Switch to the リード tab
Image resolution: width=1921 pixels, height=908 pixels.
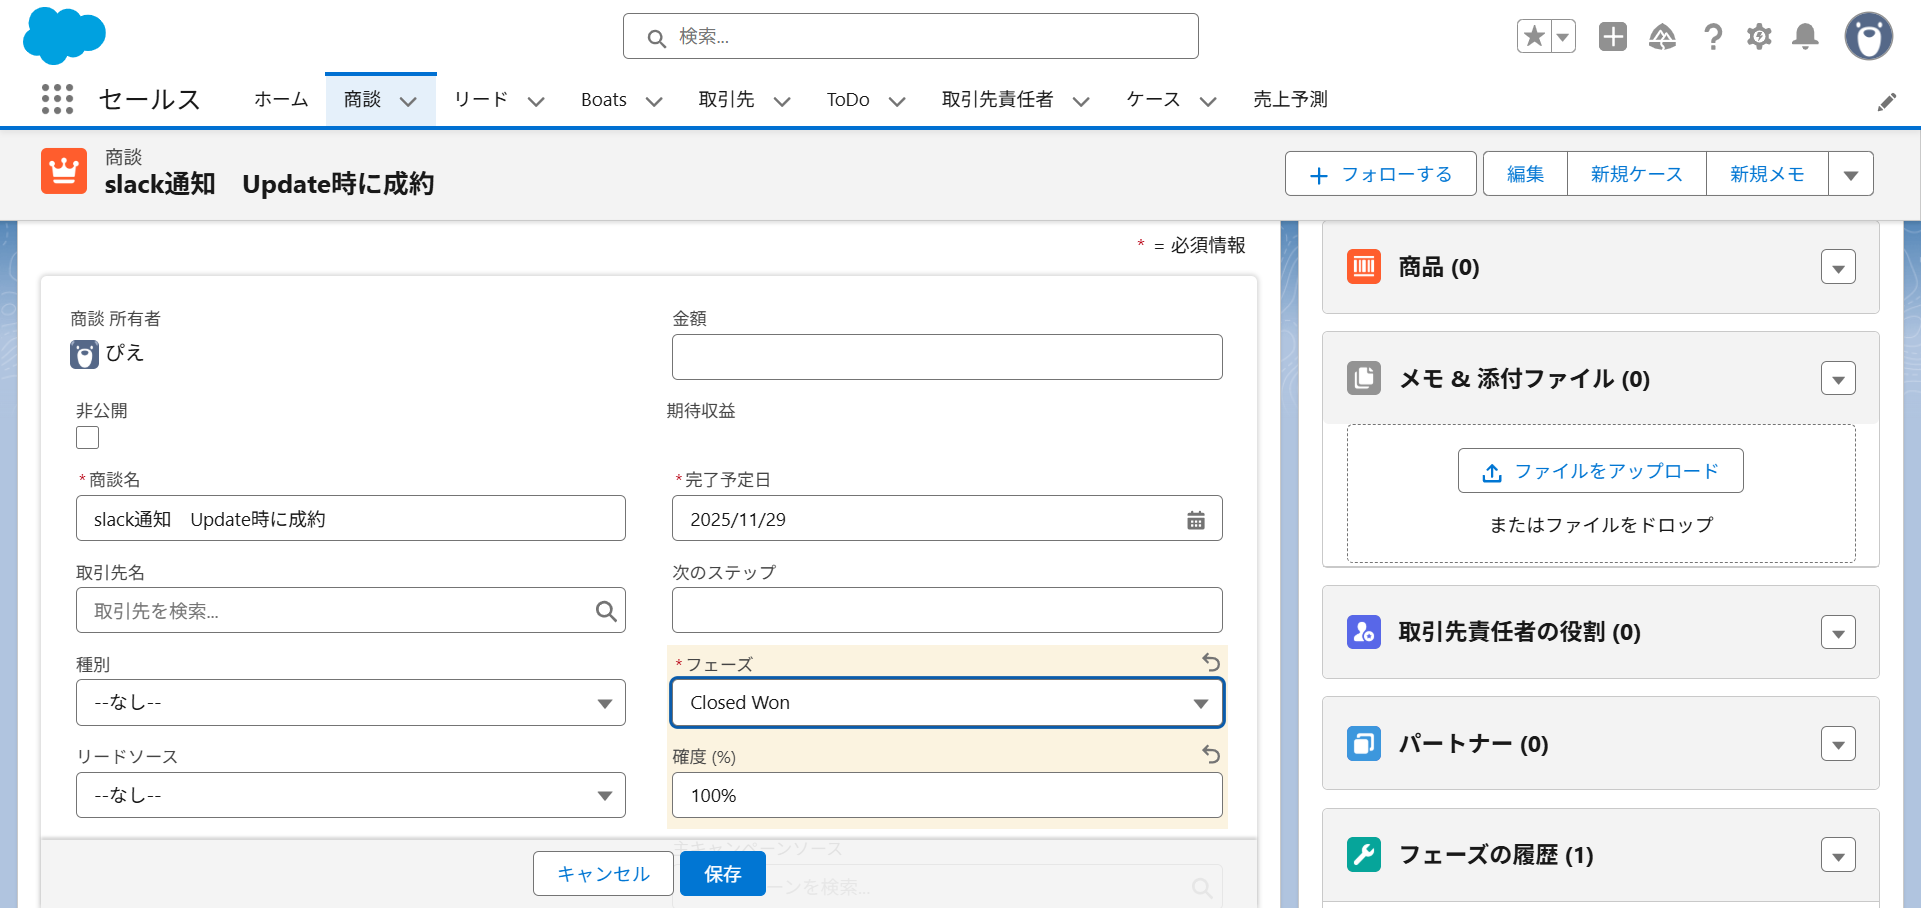pos(481,99)
